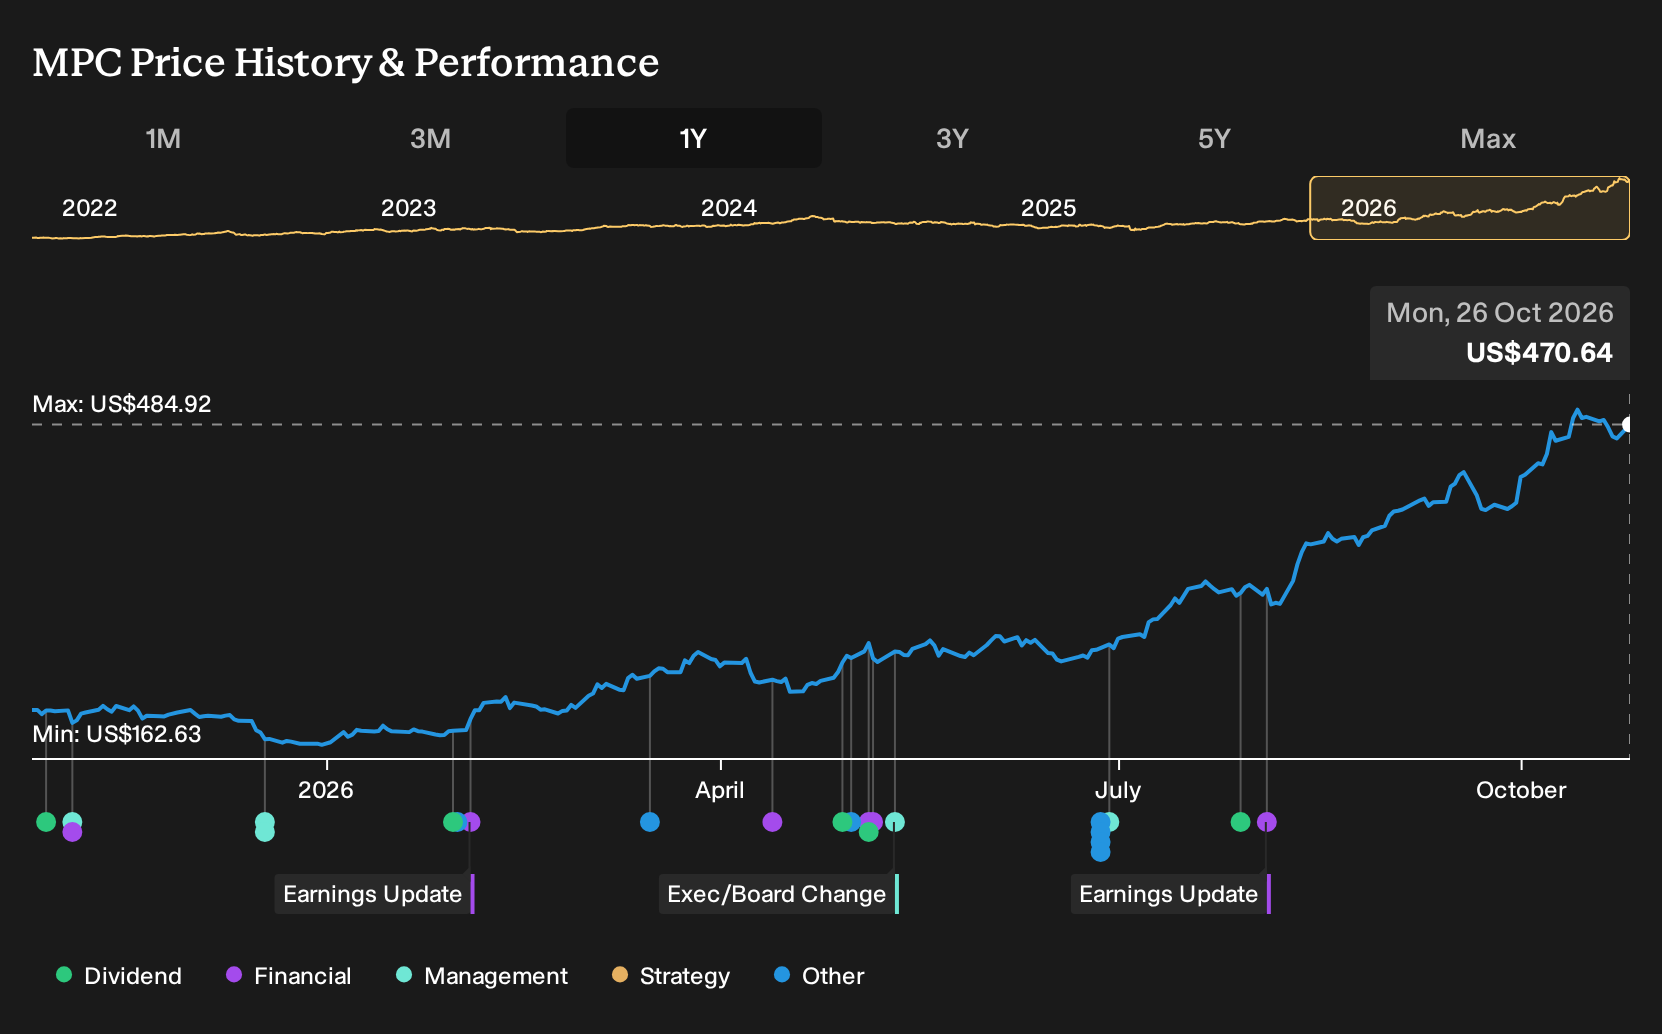Click the US$470.64 price value
Screen dimensions: 1662x1034
1540,353
